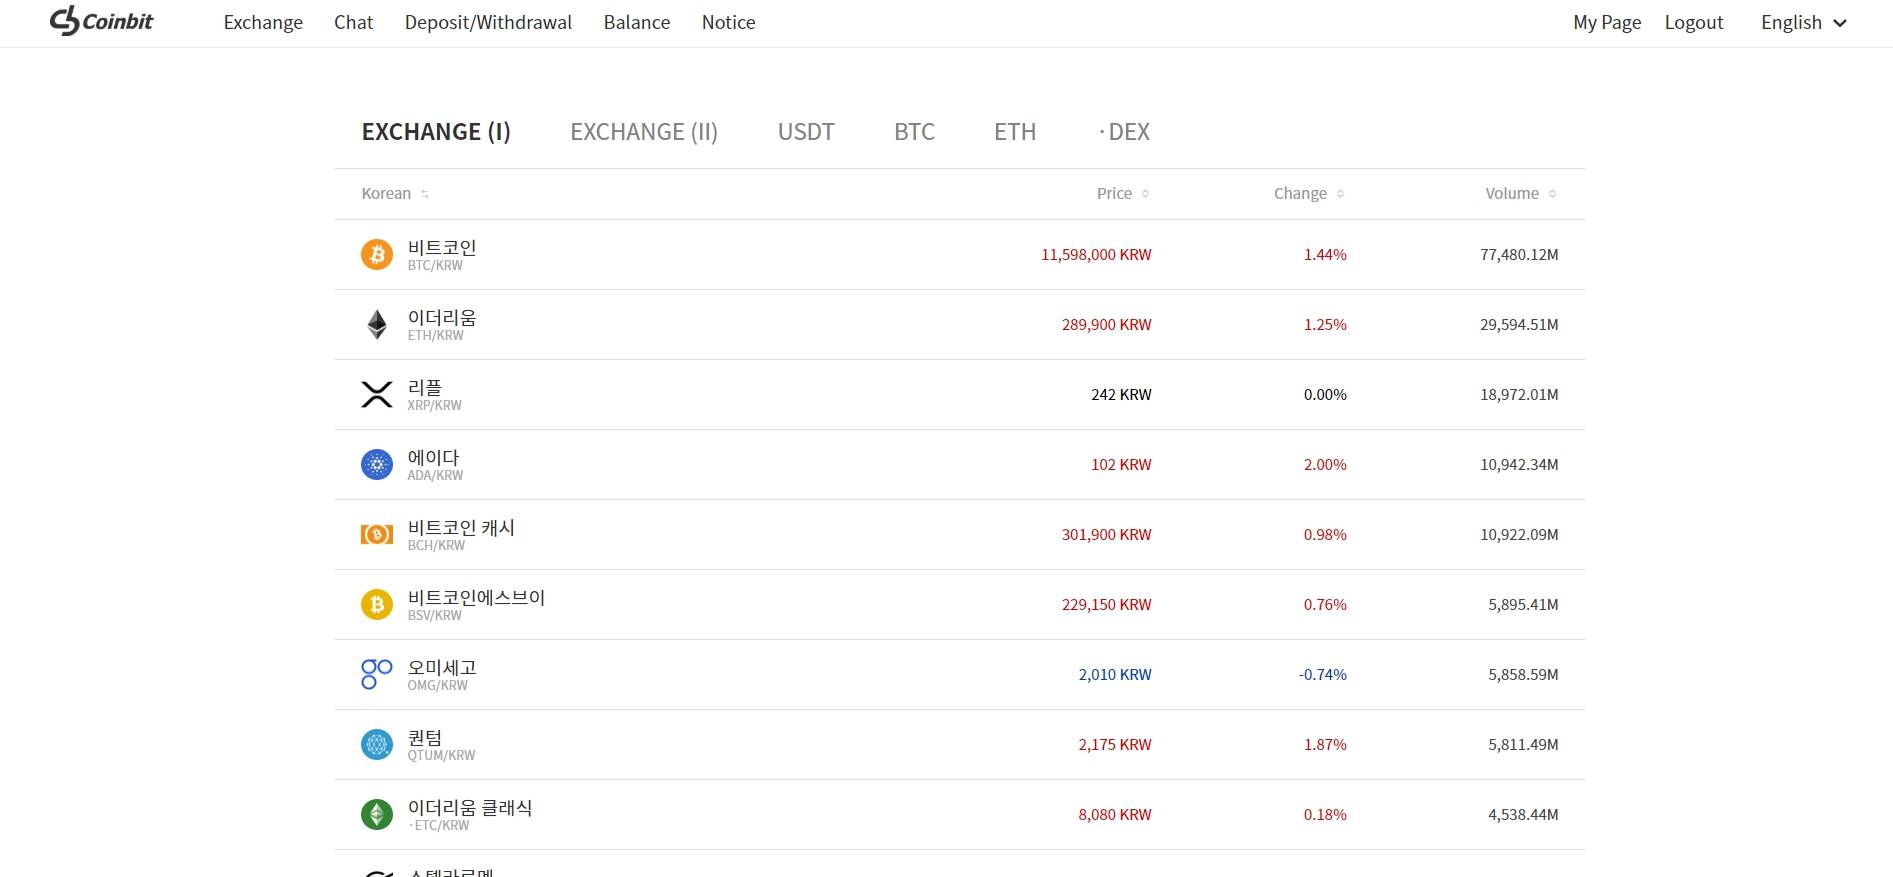
Task: Open Exchange in top navigation
Action: 263,22
